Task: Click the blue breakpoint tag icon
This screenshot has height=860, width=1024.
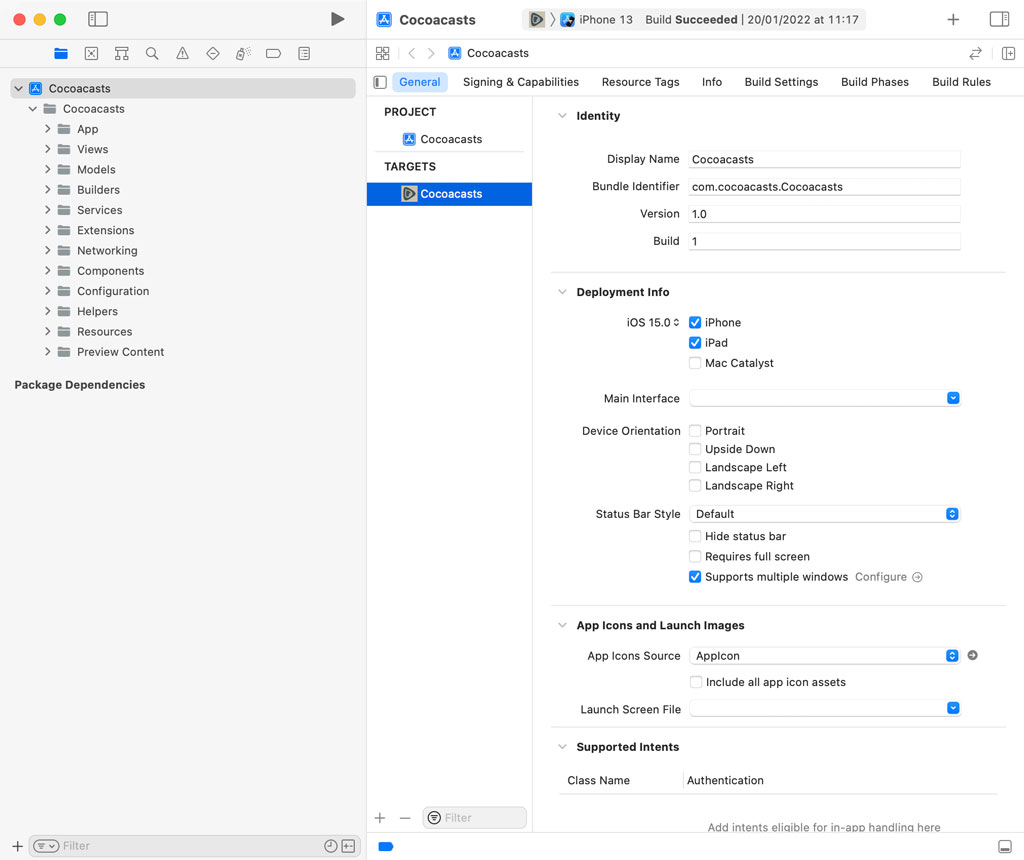Action: (386, 846)
